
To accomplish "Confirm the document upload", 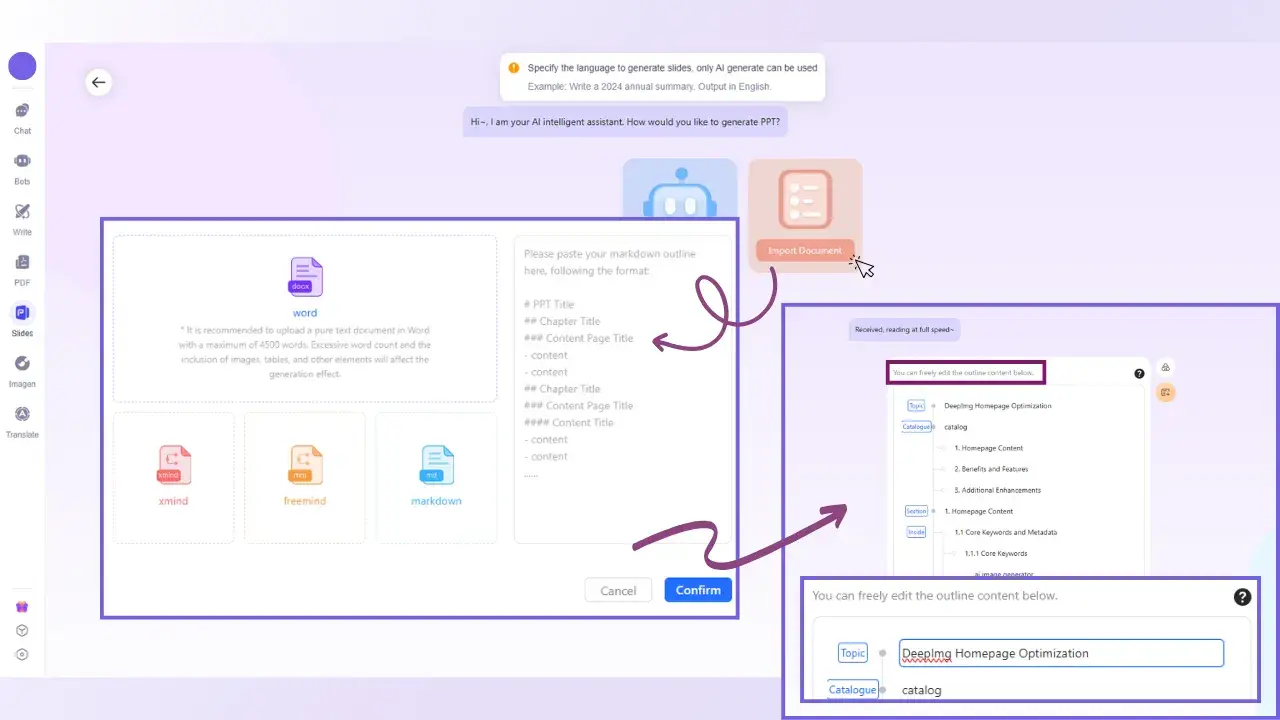I will pos(697,590).
